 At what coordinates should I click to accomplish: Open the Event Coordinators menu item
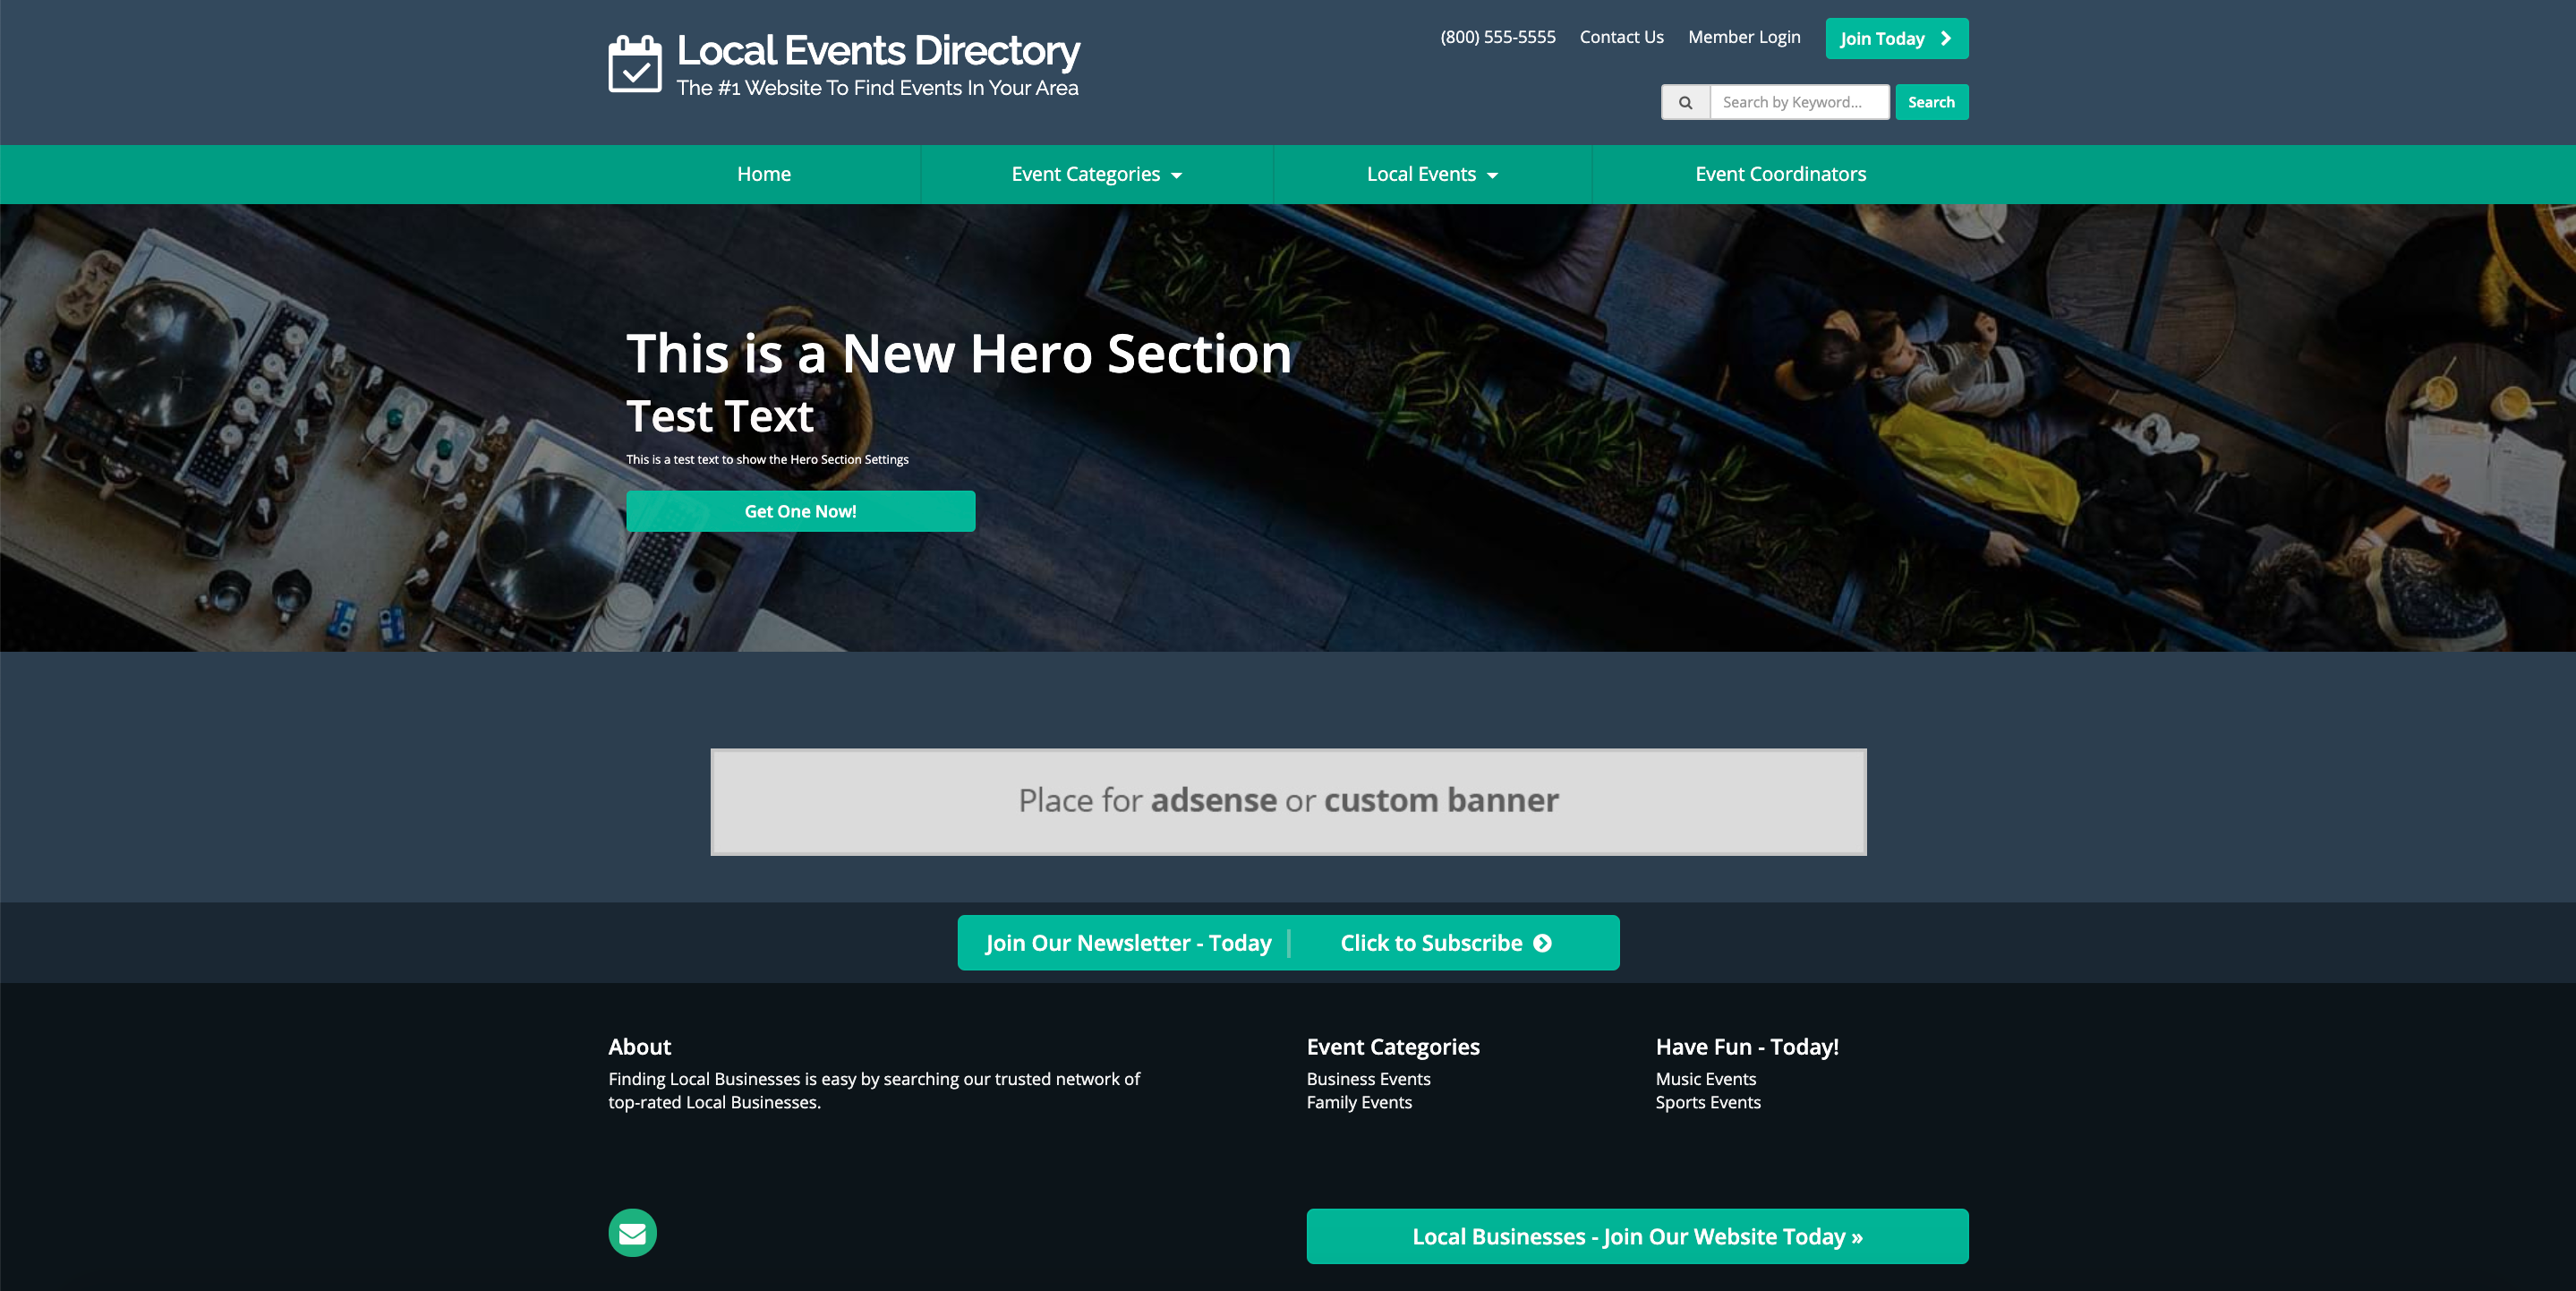pos(1780,174)
